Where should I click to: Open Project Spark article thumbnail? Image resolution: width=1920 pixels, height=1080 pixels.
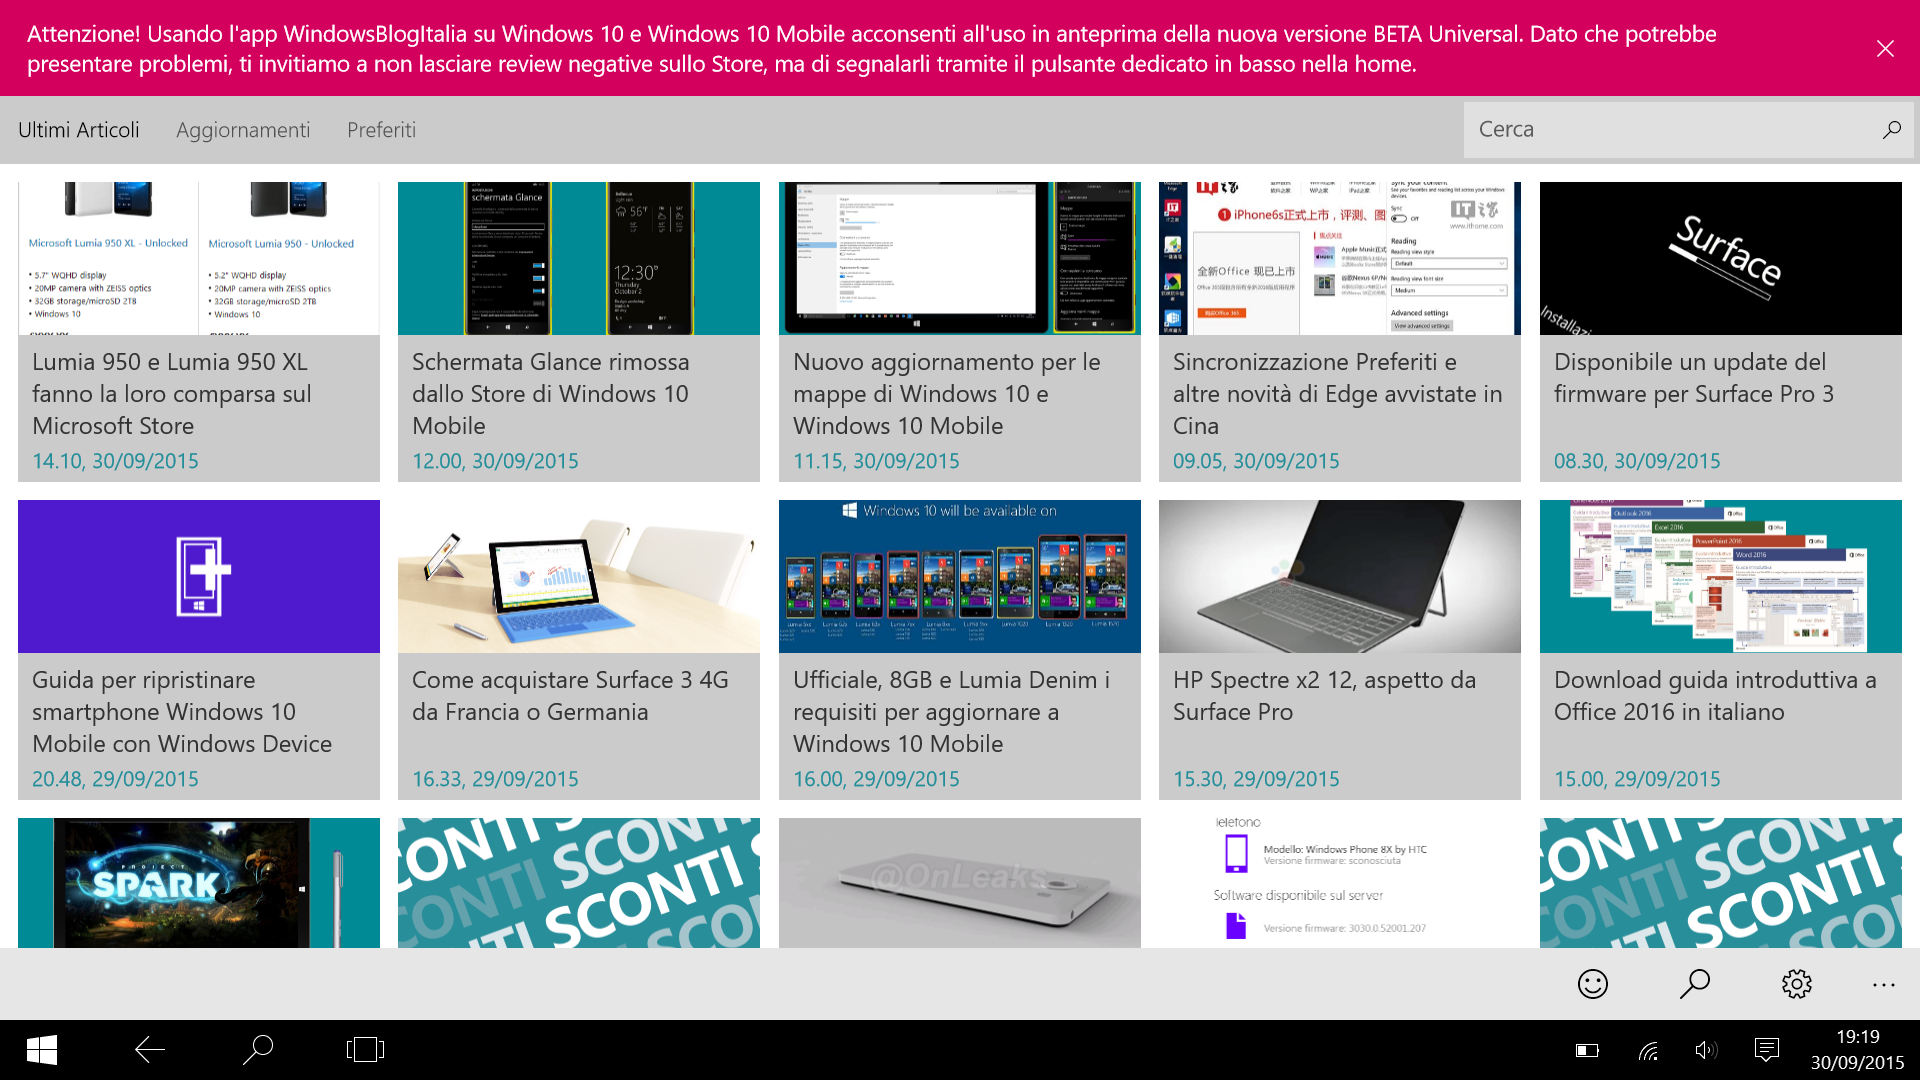[199, 883]
